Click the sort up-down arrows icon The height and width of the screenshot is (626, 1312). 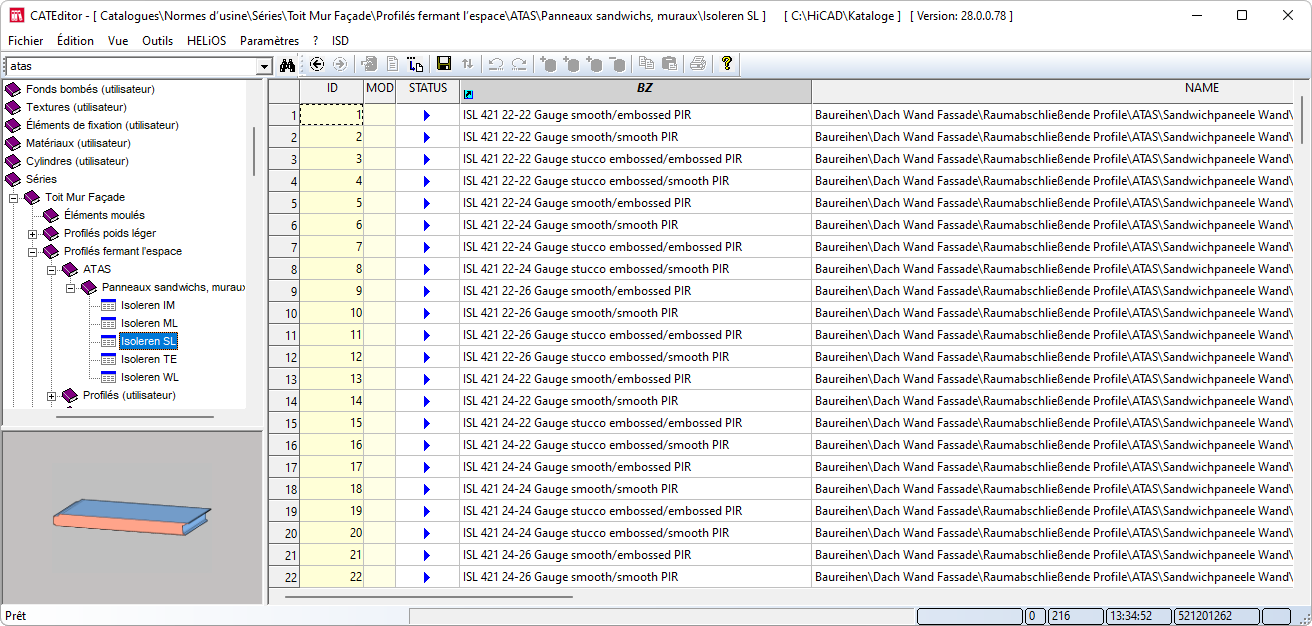point(467,64)
